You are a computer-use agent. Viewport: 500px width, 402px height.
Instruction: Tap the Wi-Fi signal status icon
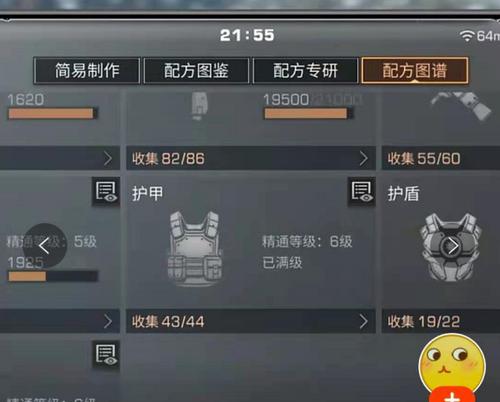coord(467,36)
